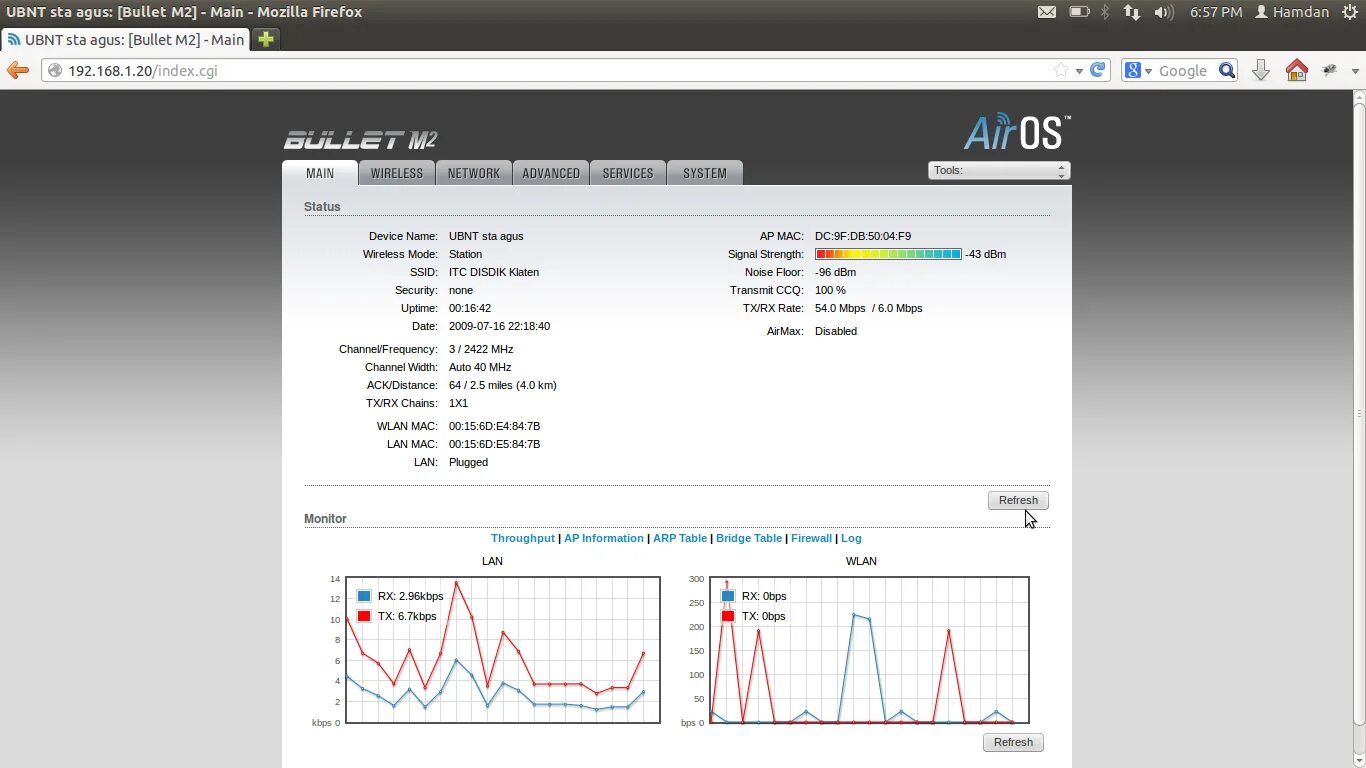Click the new tab plus icon
The height and width of the screenshot is (768, 1366).
(265, 39)
